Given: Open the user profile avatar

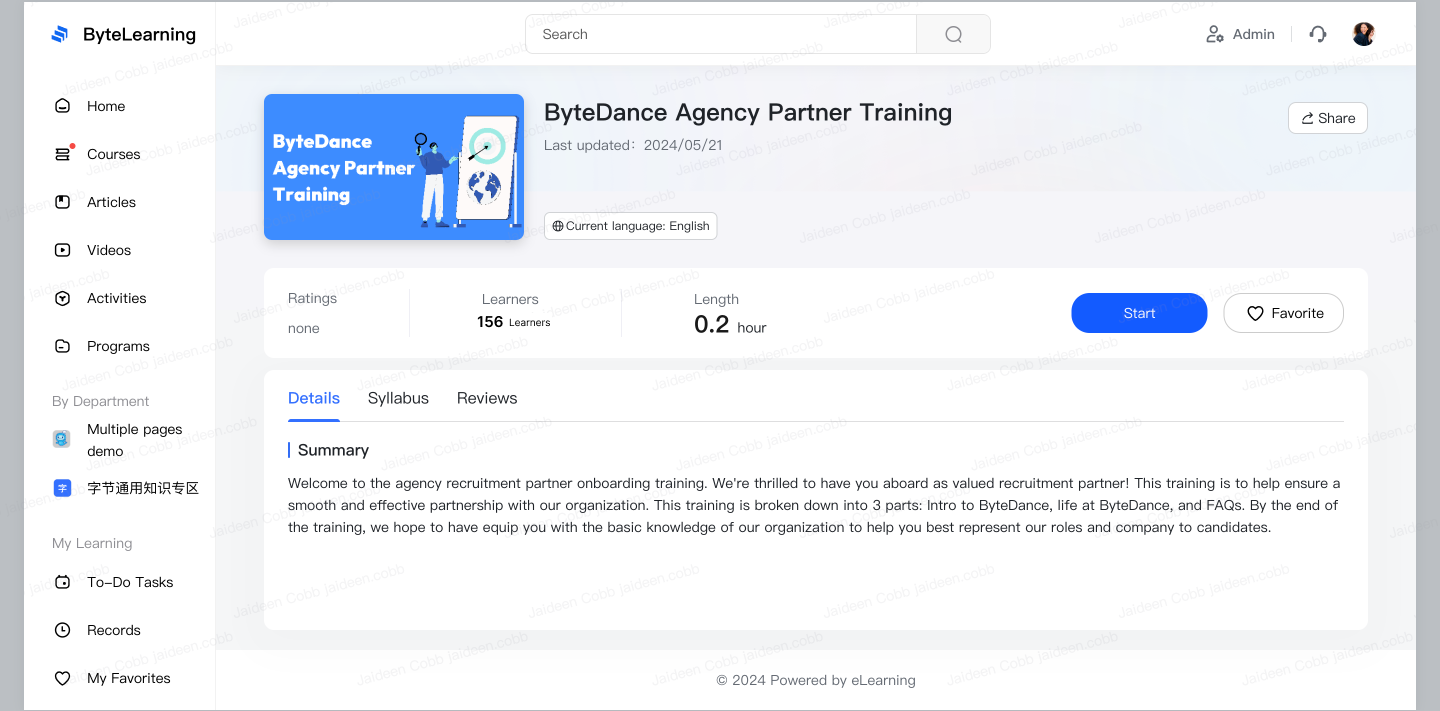Looking at the screenshot, I should click(x=1364, y=34).
